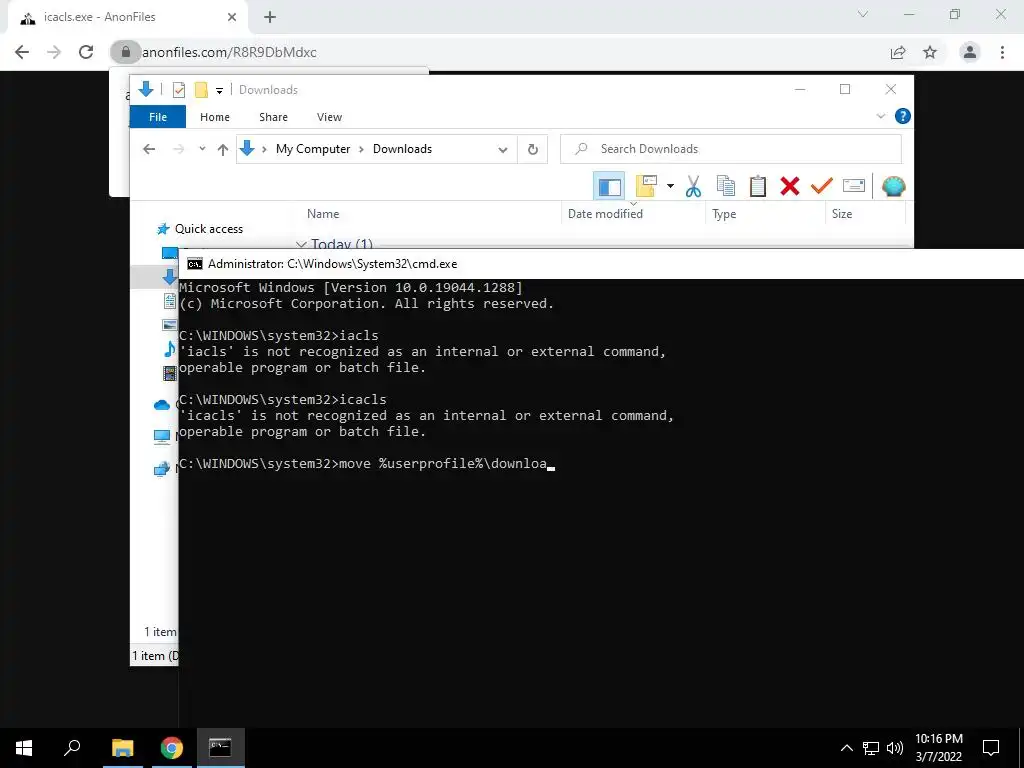Select the Videos film icon in navigation pane
This screenshot has height=768, width=1024.
[170, 374]
